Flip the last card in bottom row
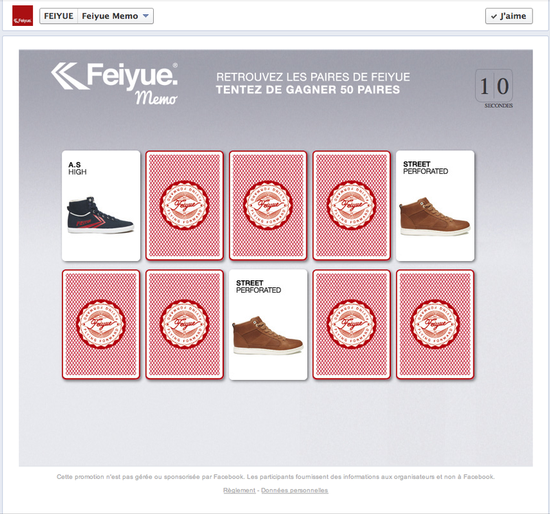 pos(435,325)
